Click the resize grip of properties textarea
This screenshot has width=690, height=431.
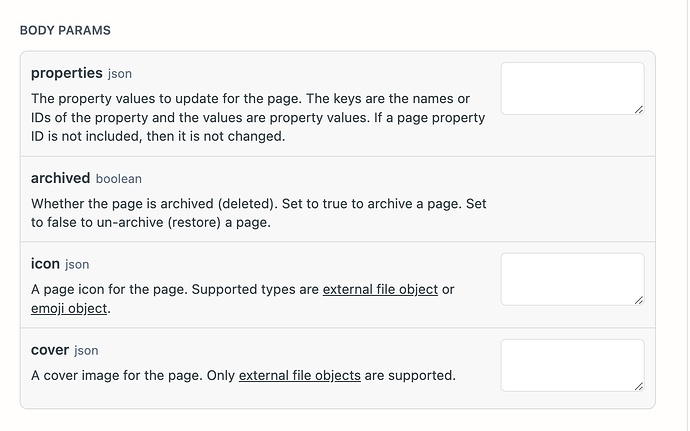point(639,110)
